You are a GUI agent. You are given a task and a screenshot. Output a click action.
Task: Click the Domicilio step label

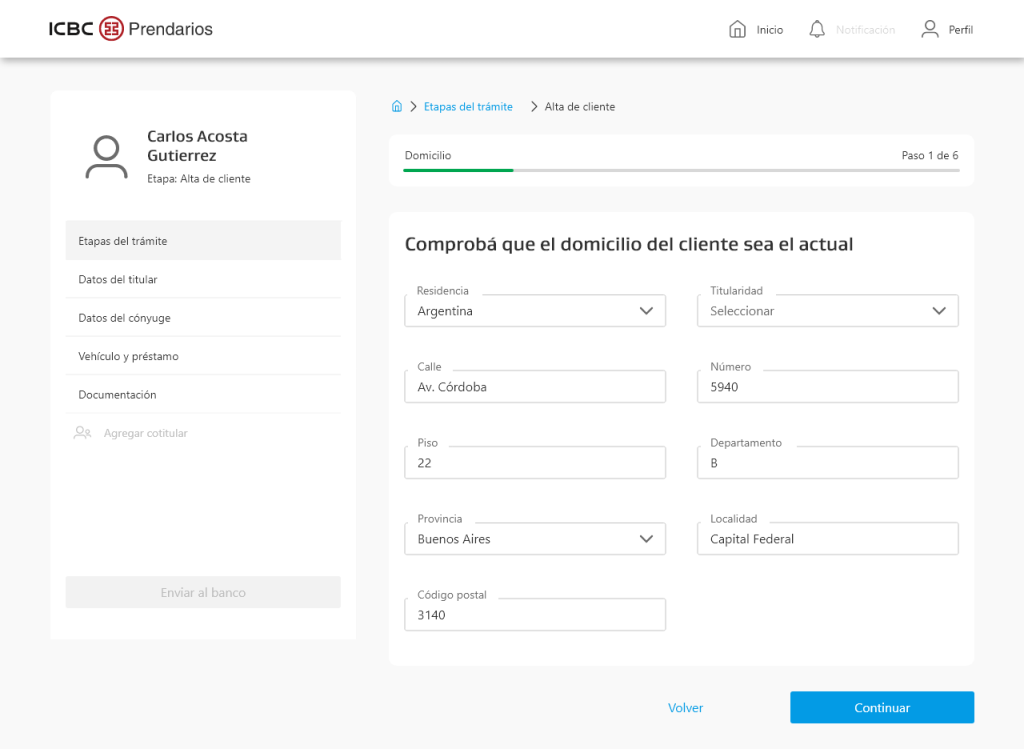point(428,155)
